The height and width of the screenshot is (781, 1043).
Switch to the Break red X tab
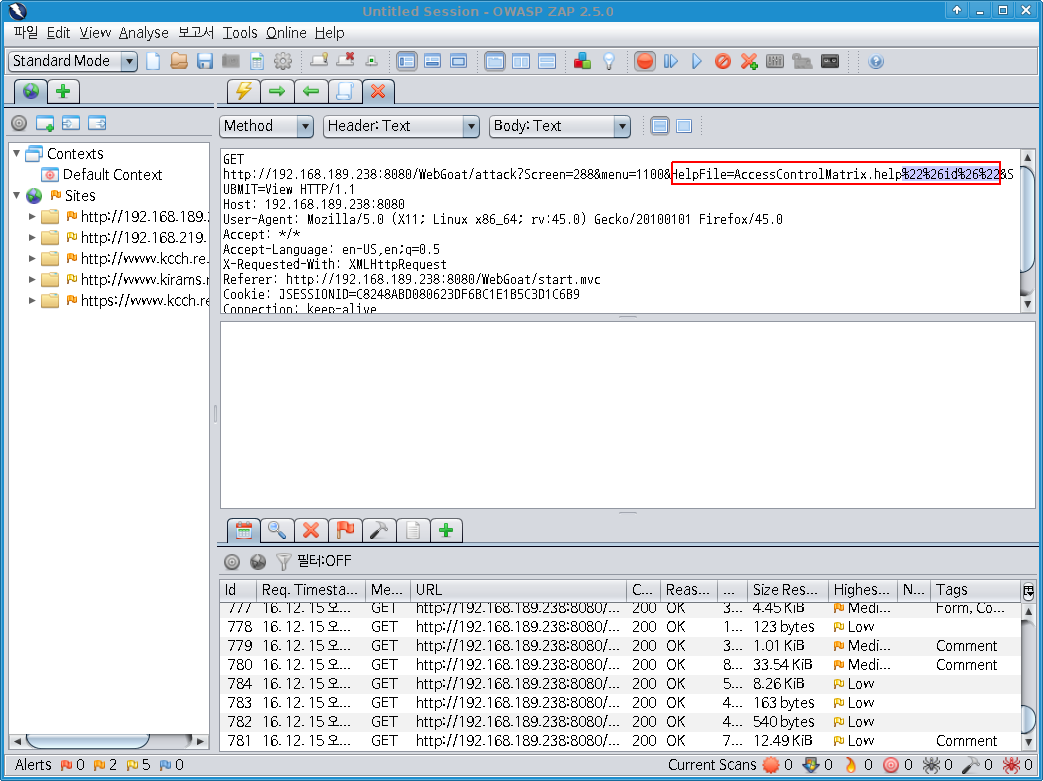tap(378, 91)
